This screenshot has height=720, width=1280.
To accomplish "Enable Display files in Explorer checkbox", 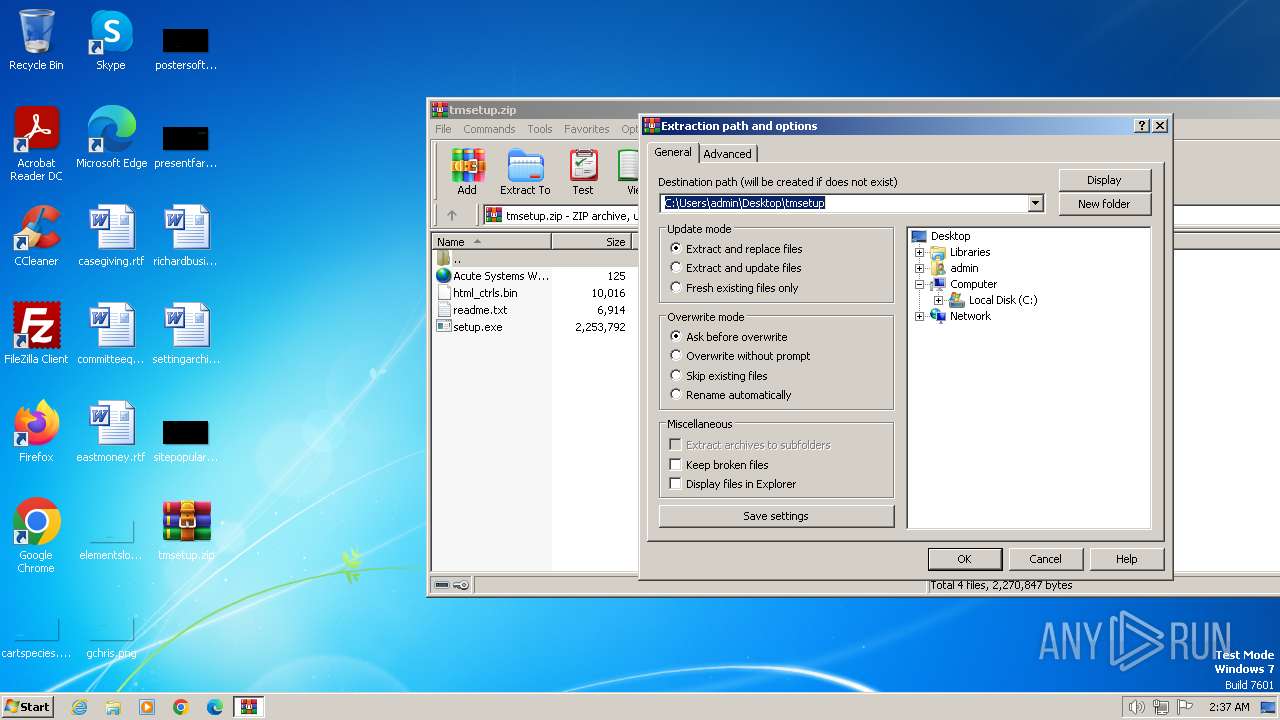I will click(676, 483).
